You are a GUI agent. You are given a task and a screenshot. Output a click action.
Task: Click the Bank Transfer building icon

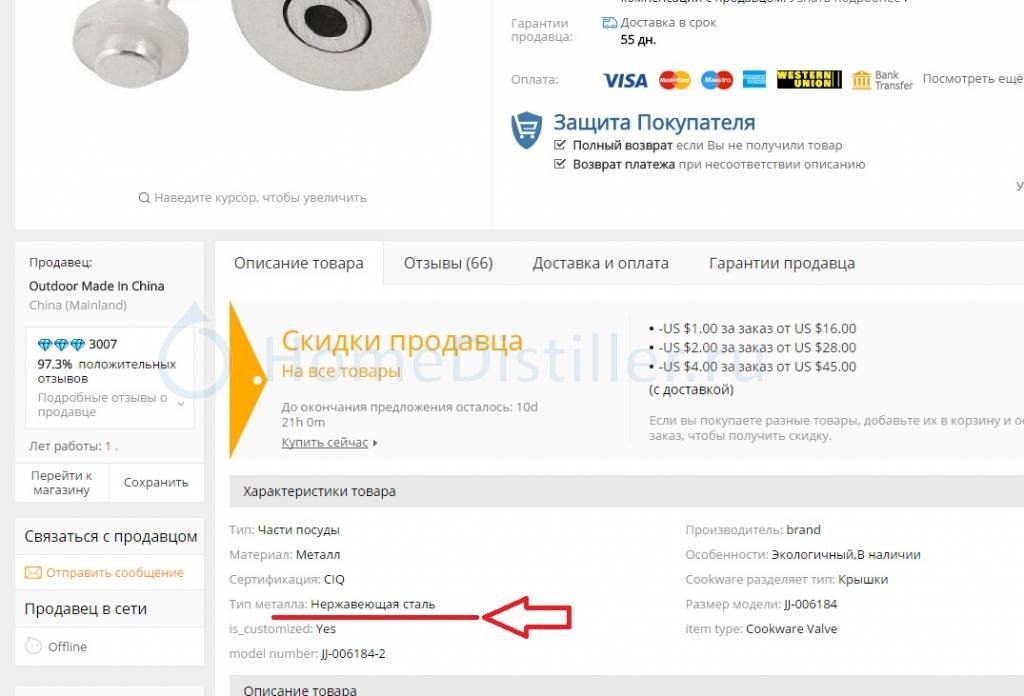click(861, 80)
